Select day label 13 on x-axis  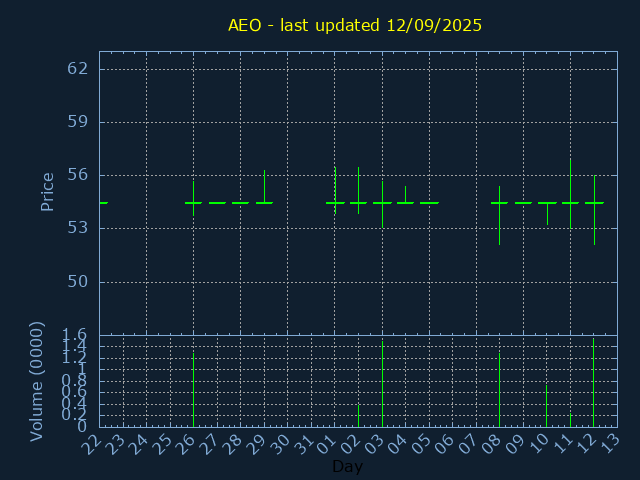(x=610, y=444)
